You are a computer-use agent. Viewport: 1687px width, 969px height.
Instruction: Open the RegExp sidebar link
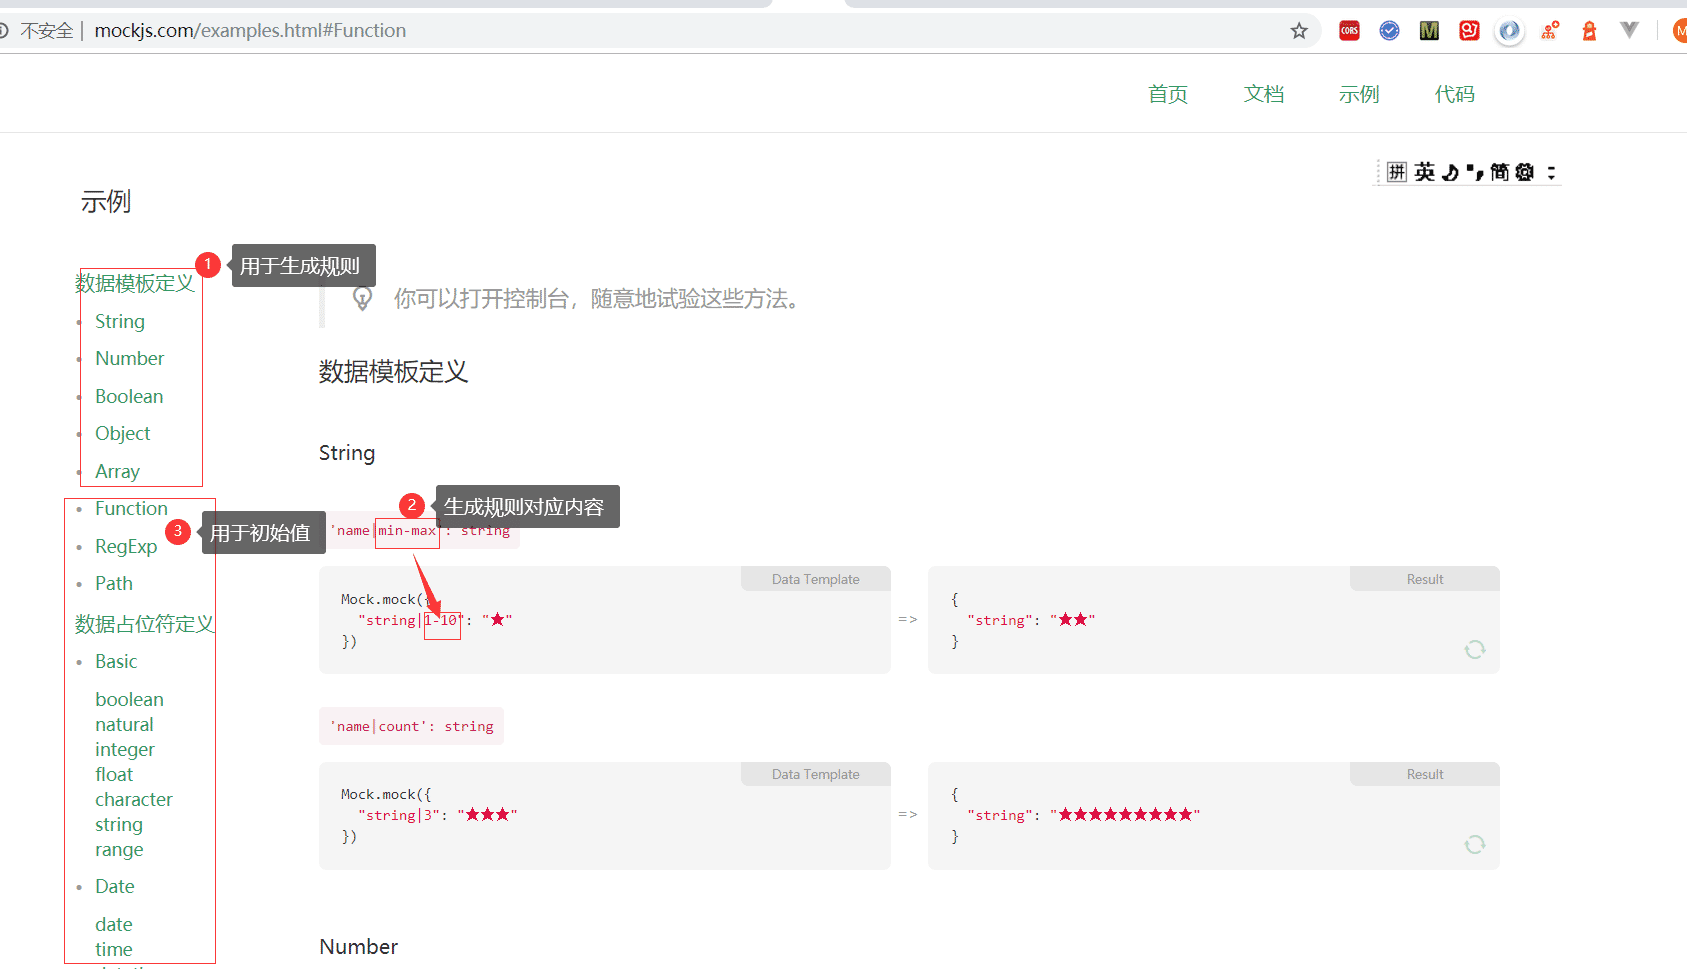tap(126, 546)
